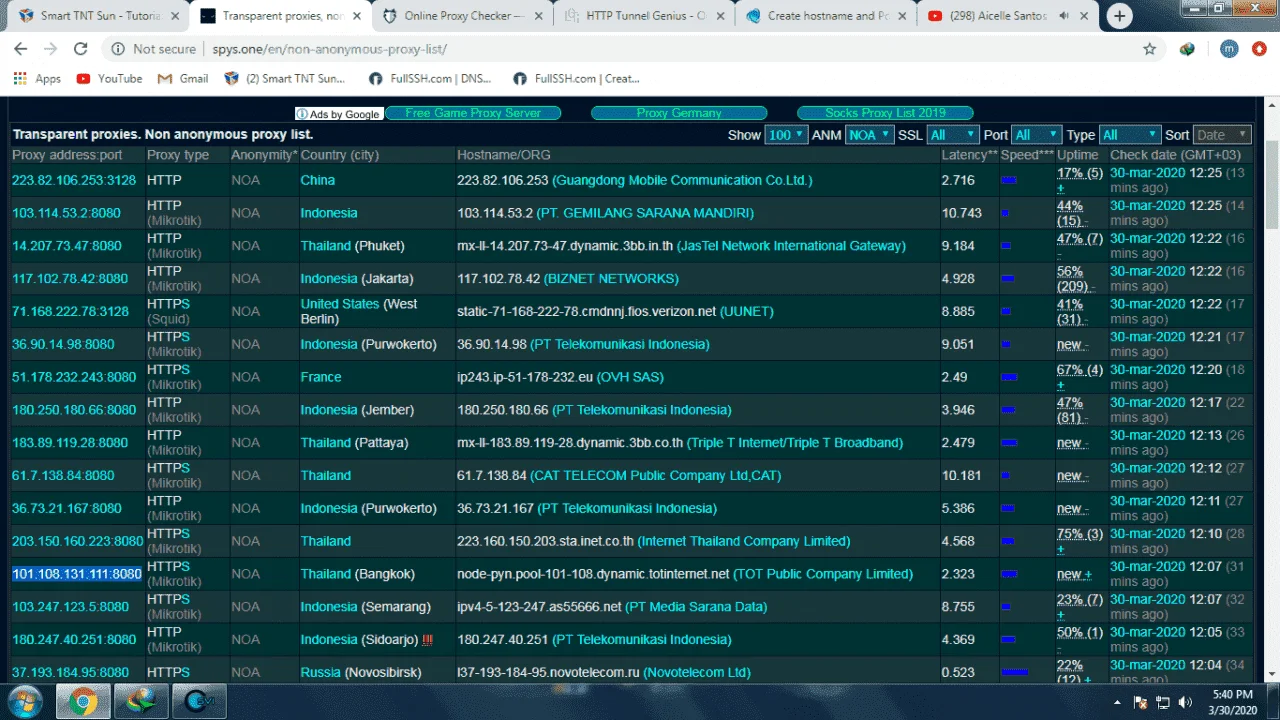
Task: Open the China country link
Action: (317, 180)
